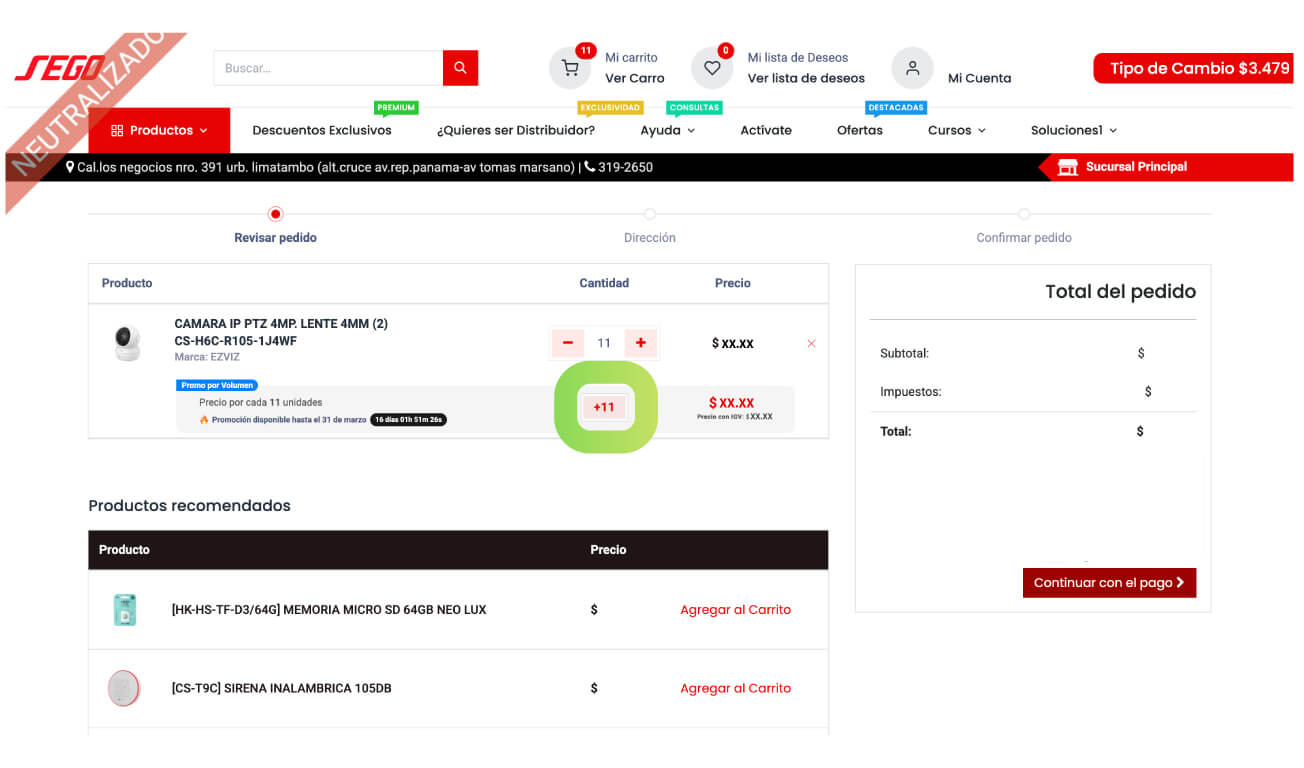The image size is (1304, 768).
Task: Click the Sucursal Principal store icon
Action: [1067, 167]
